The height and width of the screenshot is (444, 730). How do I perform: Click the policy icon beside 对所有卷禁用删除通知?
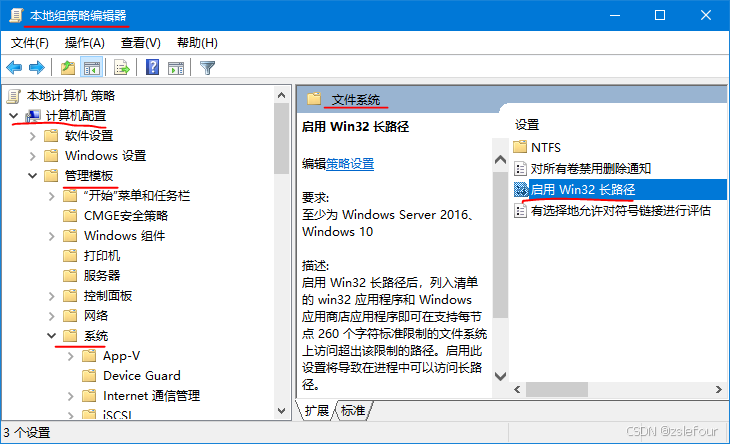point(520,168)
